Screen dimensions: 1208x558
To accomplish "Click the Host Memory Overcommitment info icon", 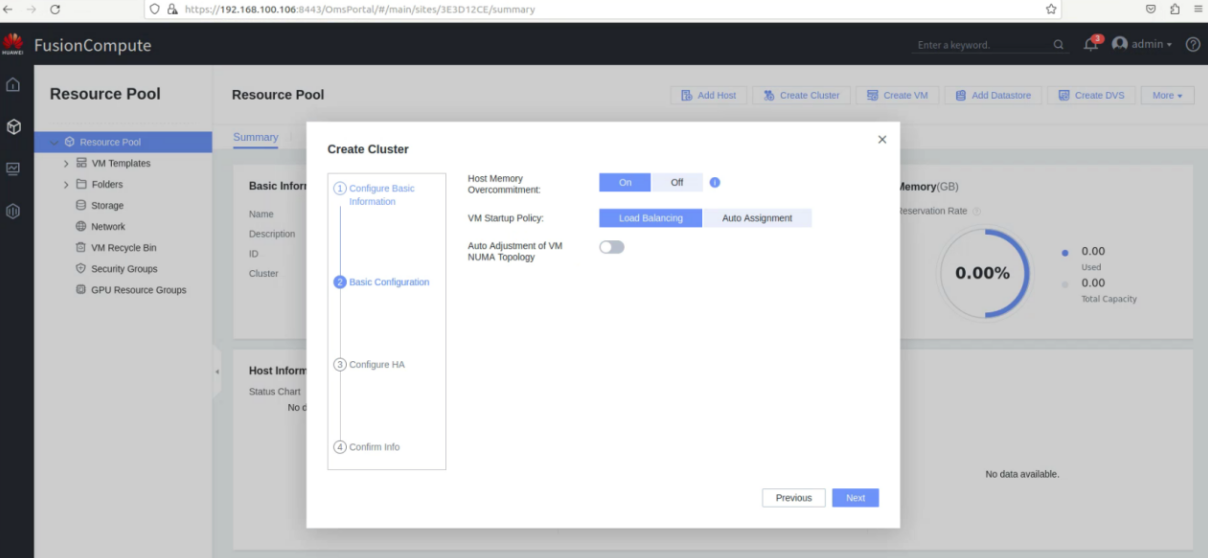I will coord(715,182).
